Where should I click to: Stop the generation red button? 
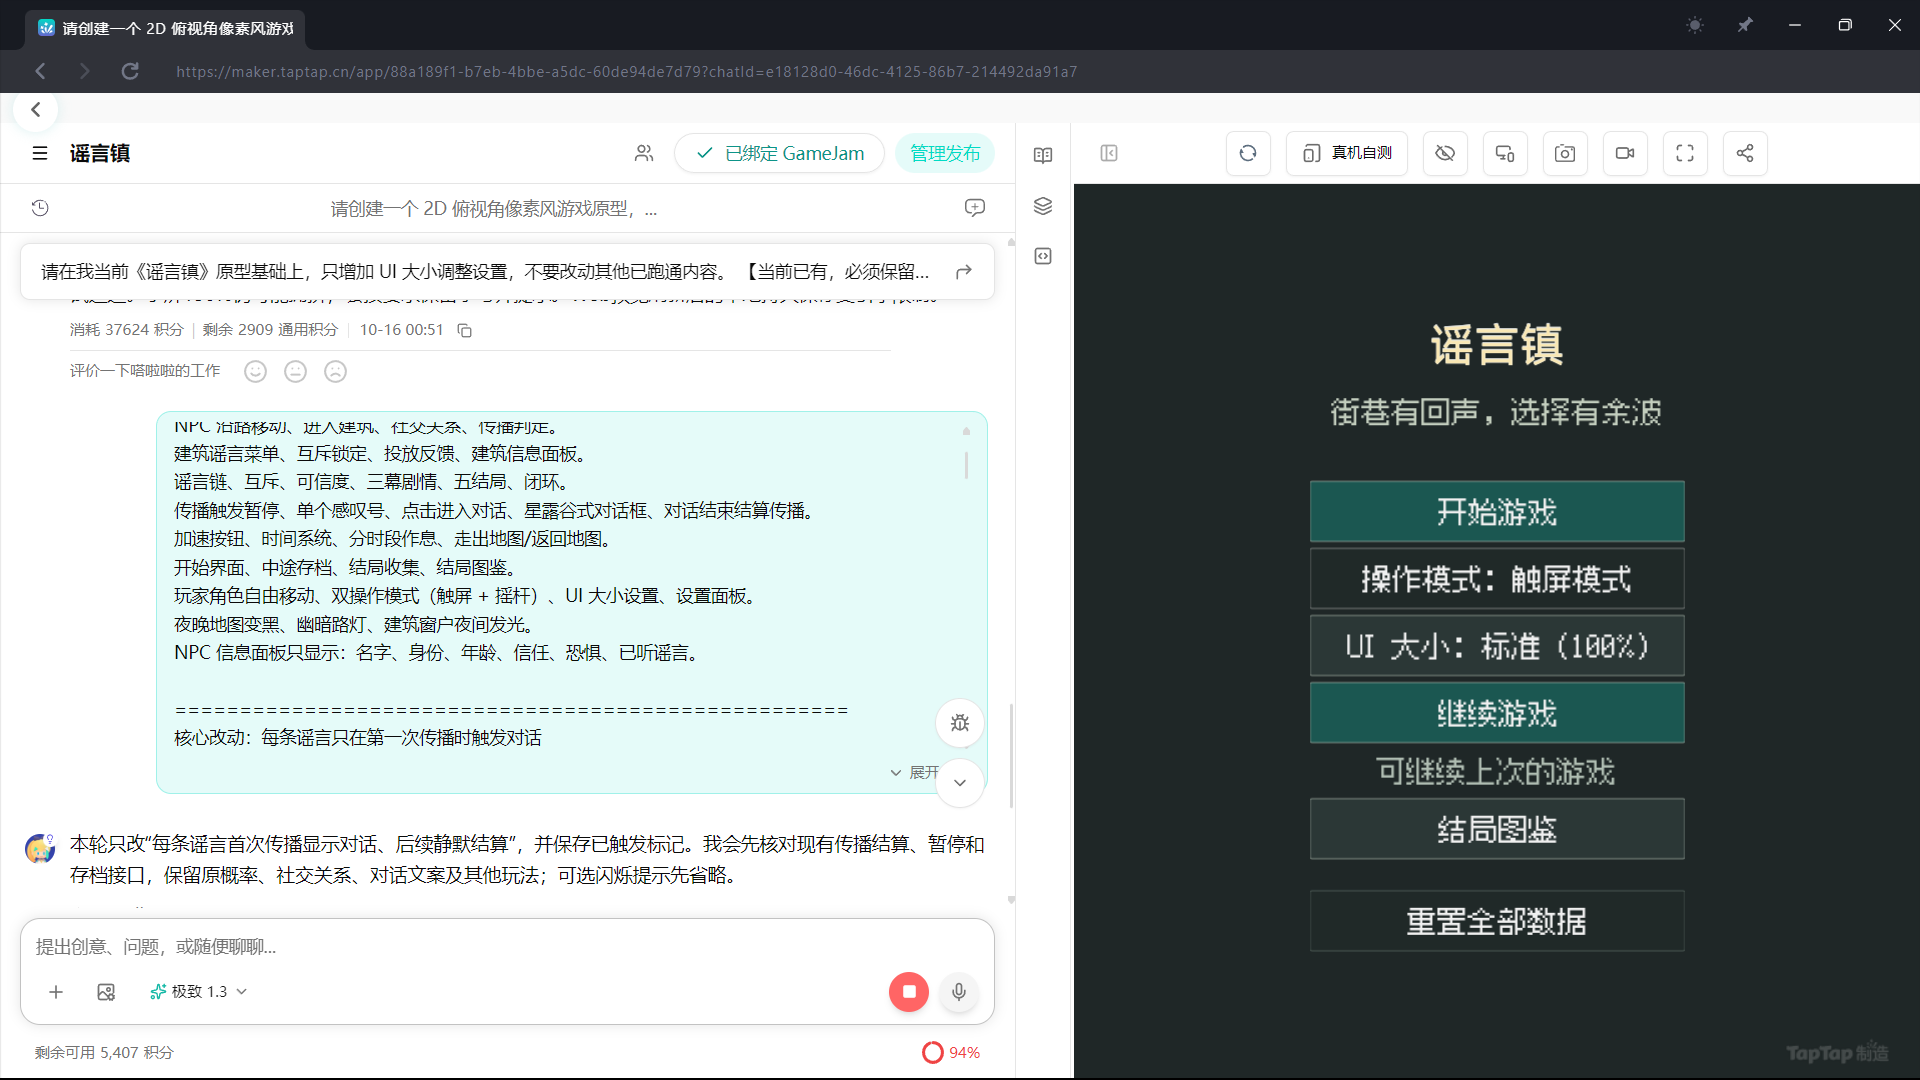click(909, 991)
